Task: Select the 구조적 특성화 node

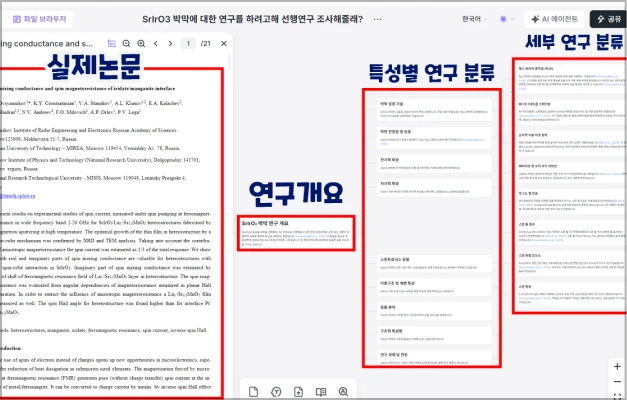Action: (x=433, y=335)
